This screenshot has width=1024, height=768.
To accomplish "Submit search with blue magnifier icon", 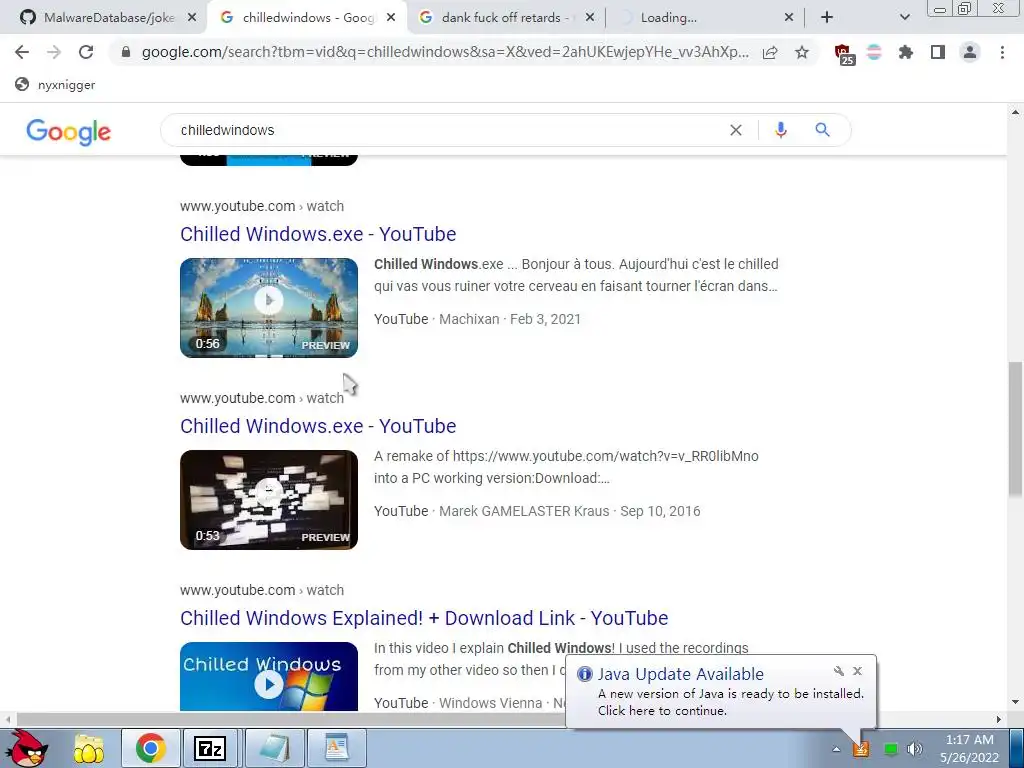I will click(x=822, y=130).
